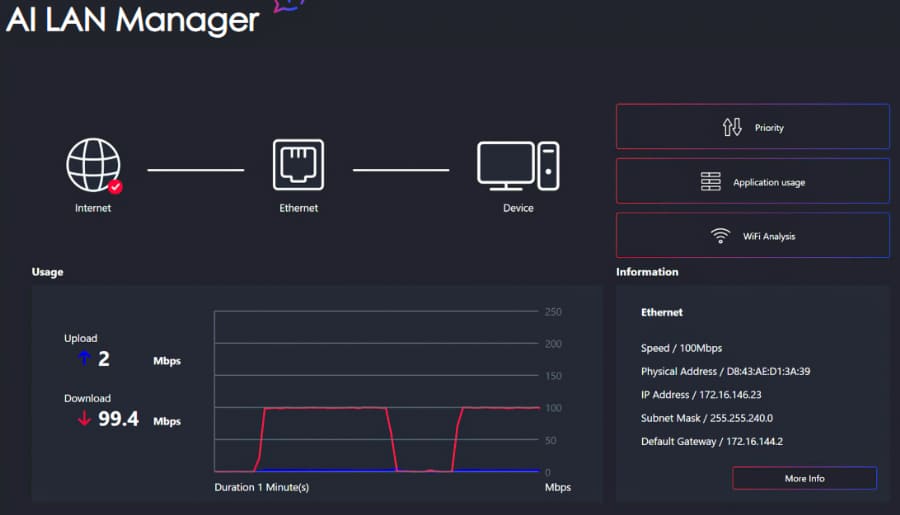Click the Default Gateway entry
Viewport: 900px width, 515px height.
pyautogui.click(x=709, y=441)
